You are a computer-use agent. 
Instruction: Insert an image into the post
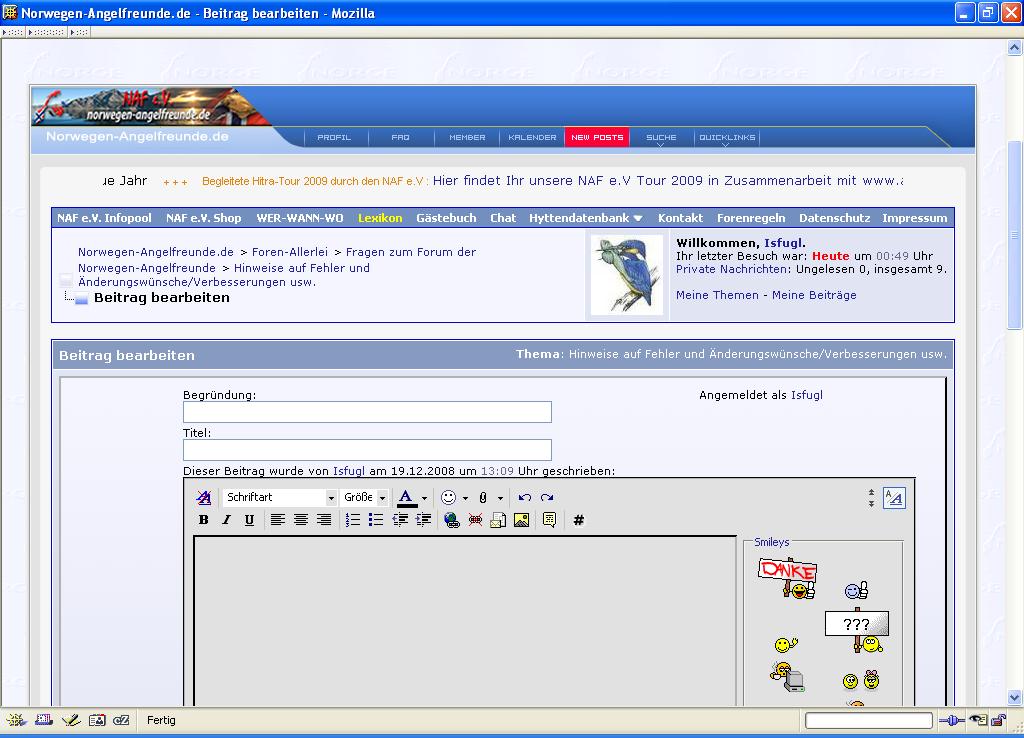[521, 520]
